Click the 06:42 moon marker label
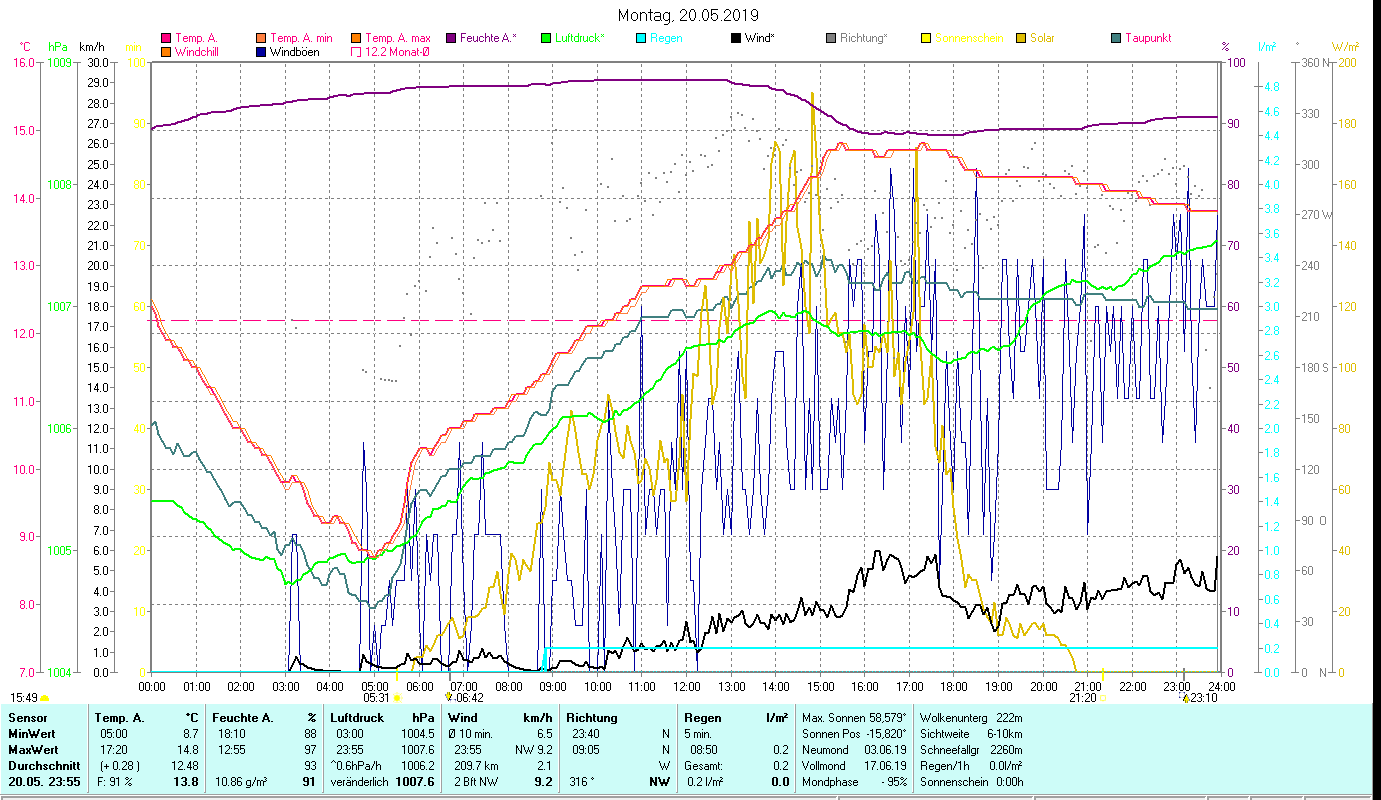Screen dimensions: 1381x800 pos(466,698)
